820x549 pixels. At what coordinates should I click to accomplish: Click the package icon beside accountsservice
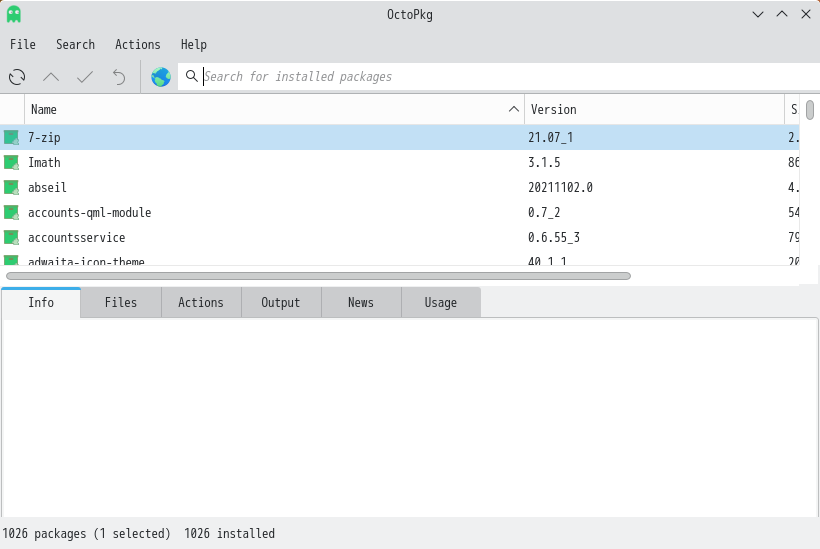pyautogui.click(x=12, y=237)
